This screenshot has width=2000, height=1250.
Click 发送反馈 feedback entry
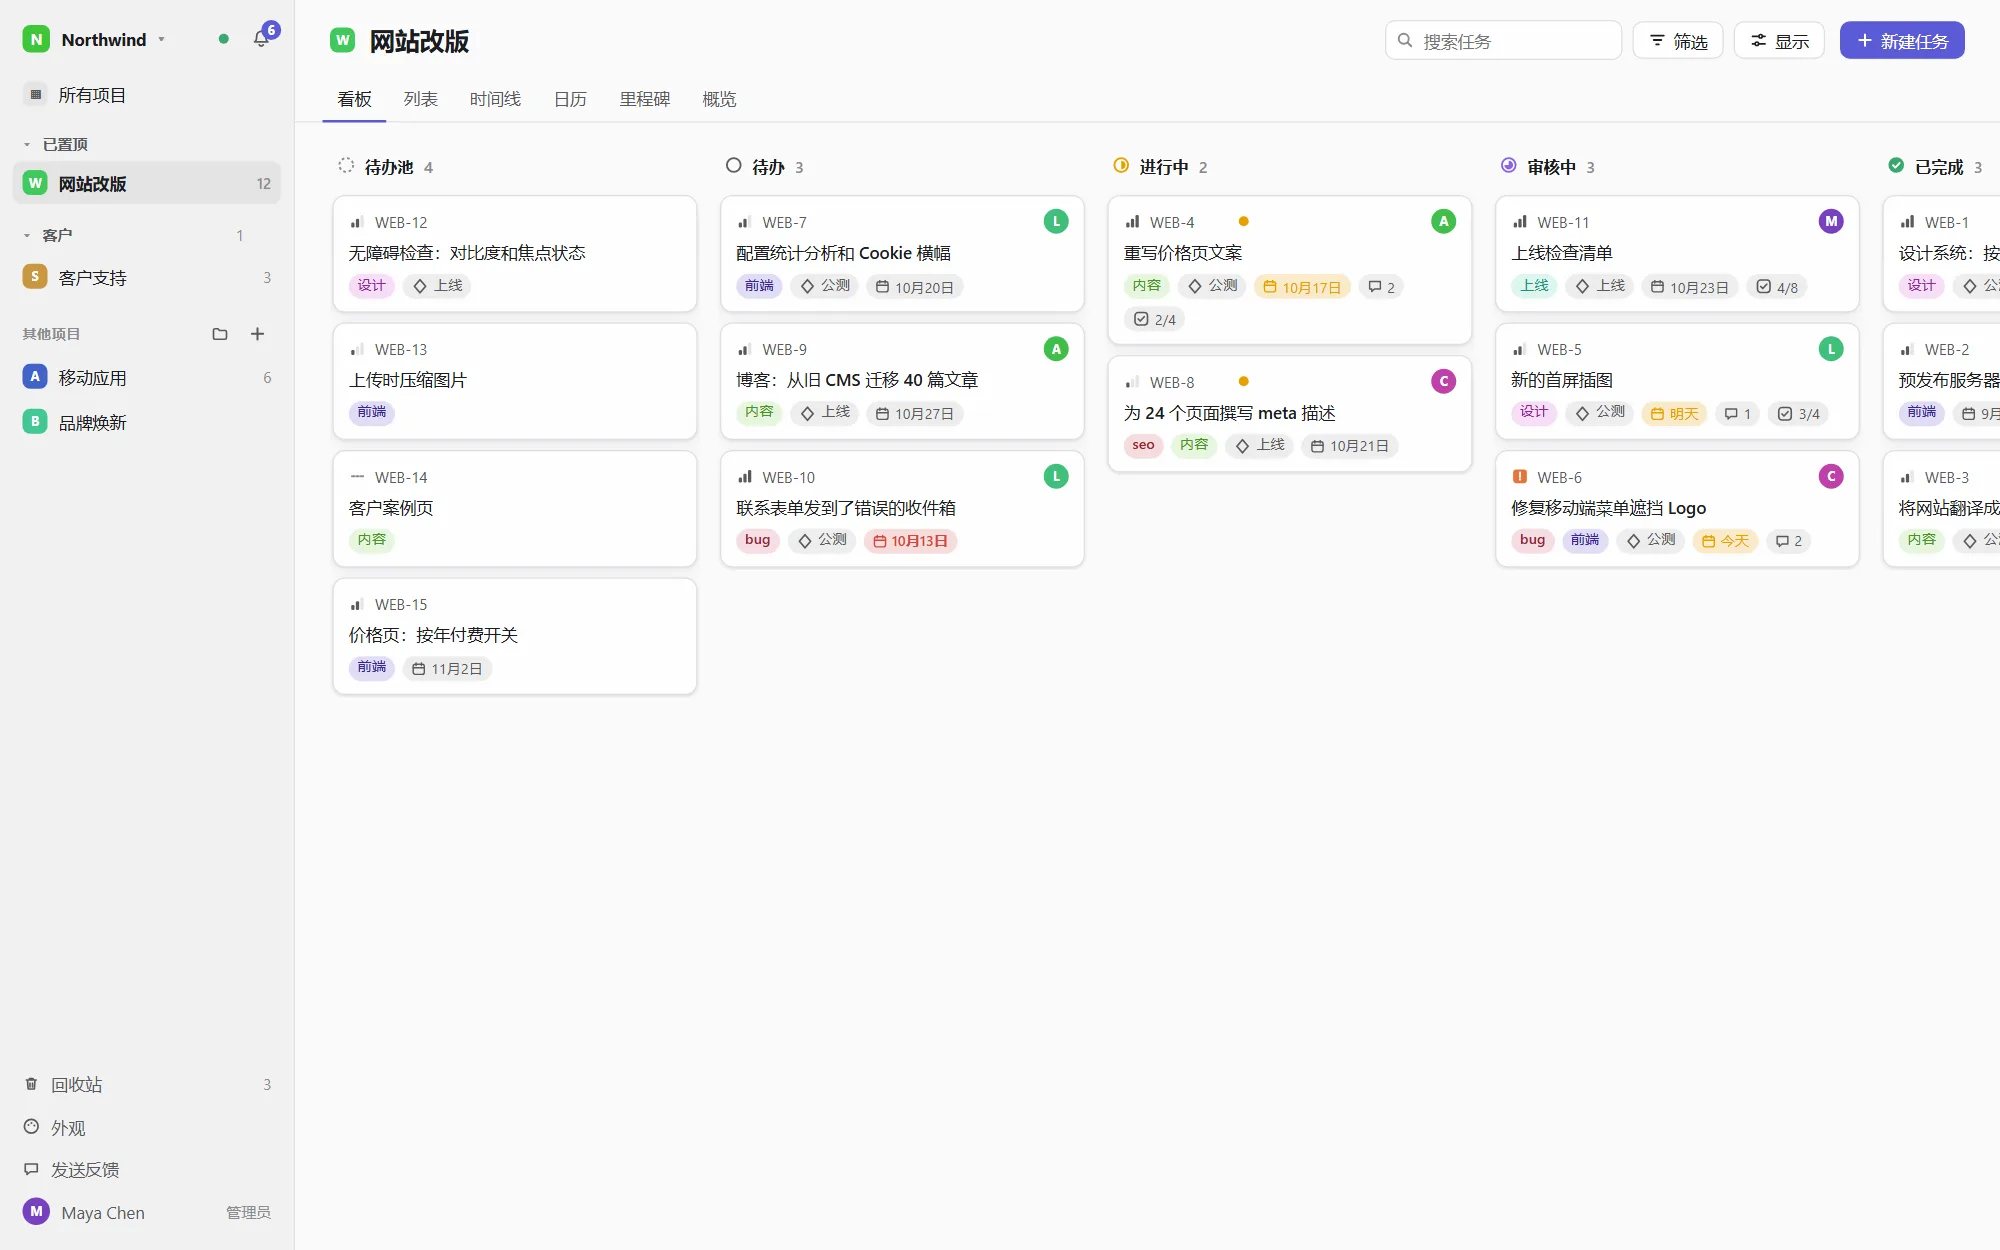[147, 1170]
